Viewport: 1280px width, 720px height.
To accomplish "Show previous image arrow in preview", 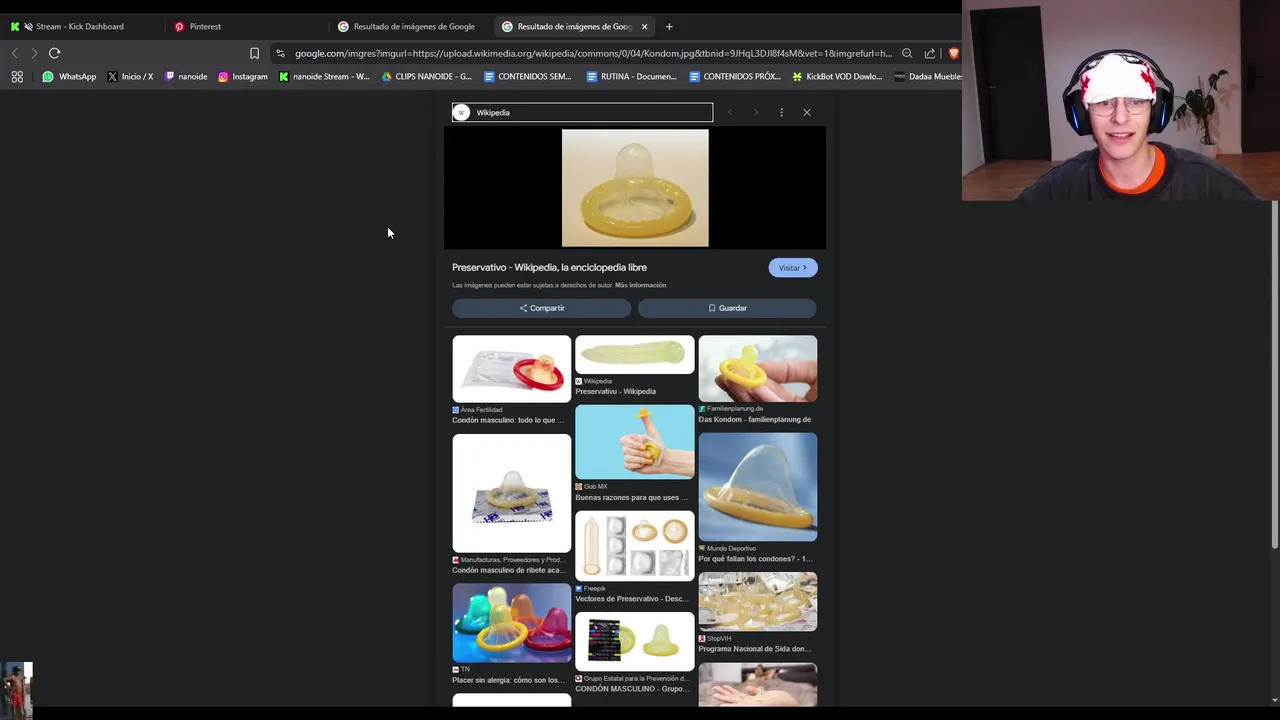I will pos(730,112).
